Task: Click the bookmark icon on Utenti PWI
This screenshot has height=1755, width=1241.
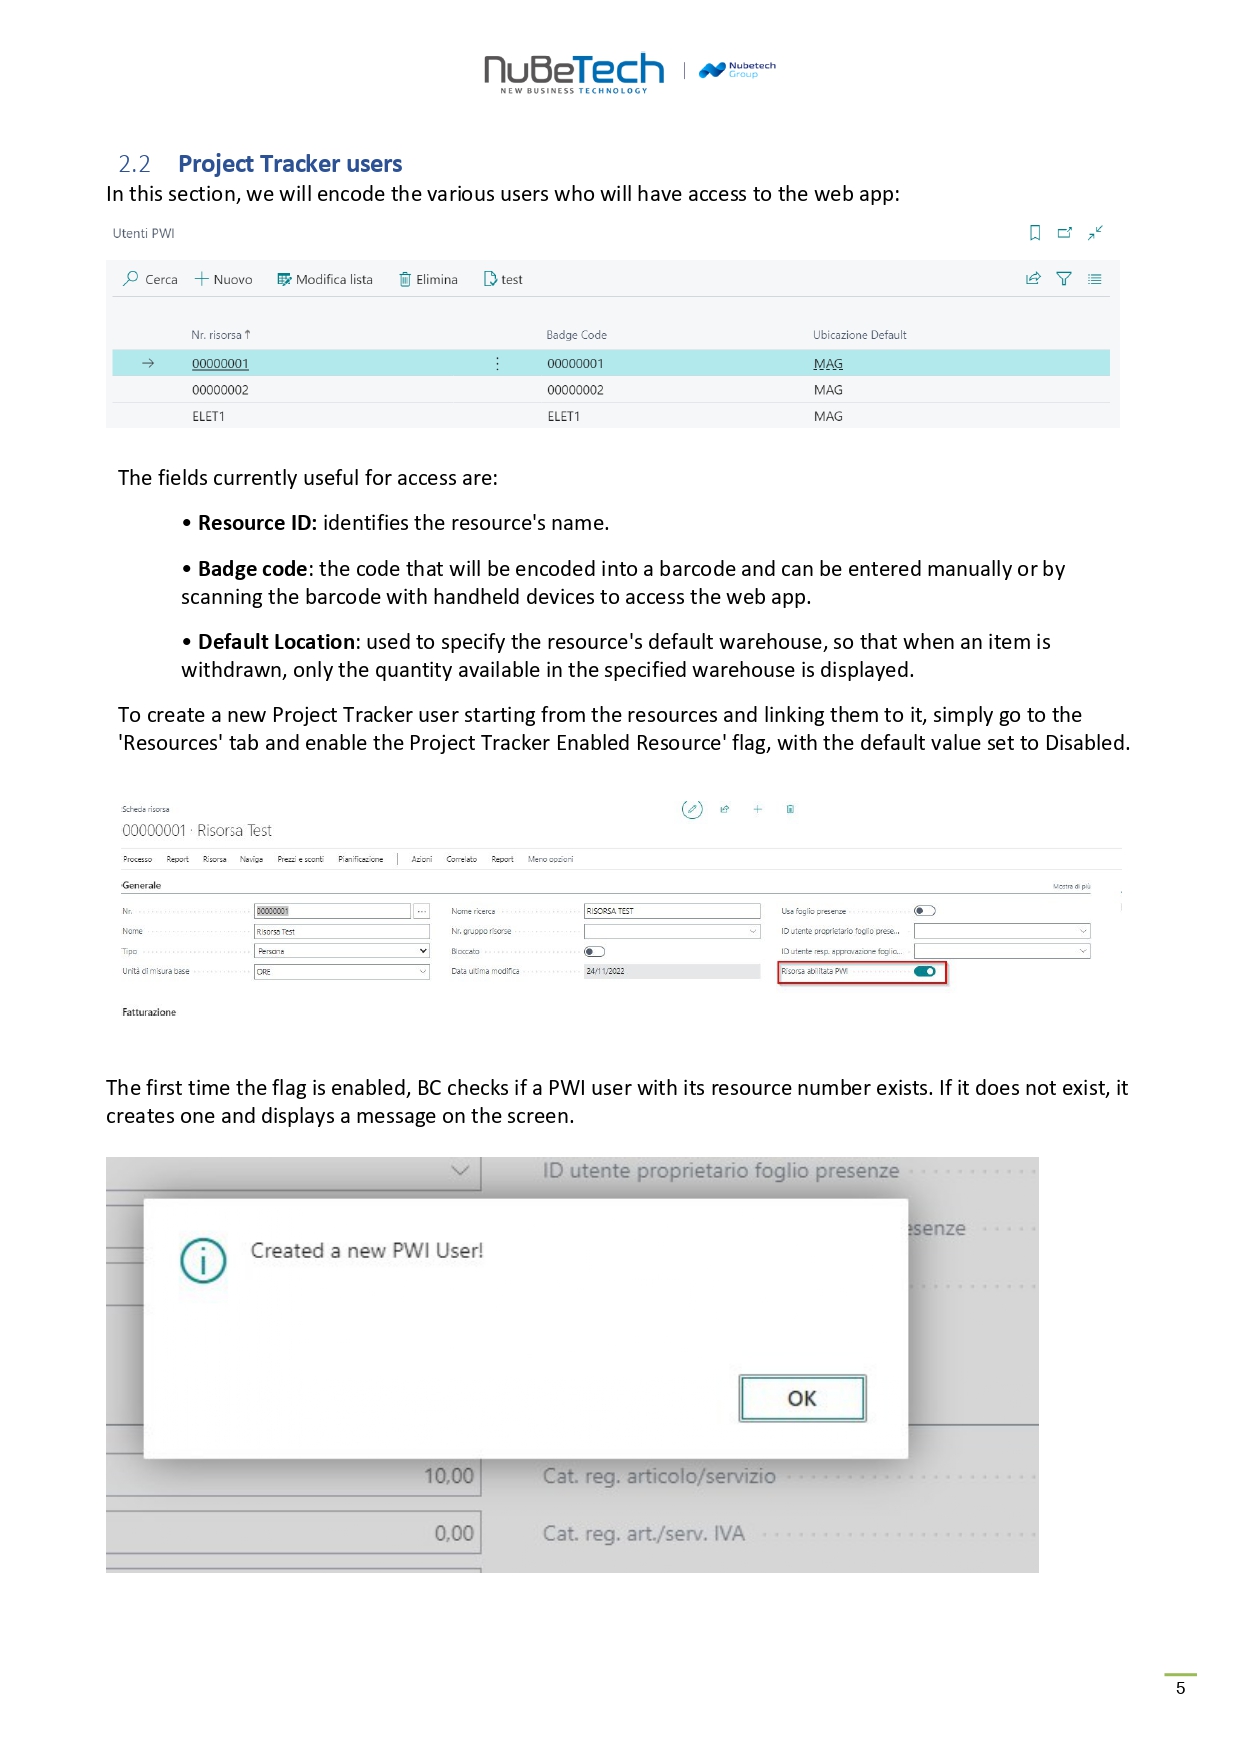Action: pos(1035,233)
